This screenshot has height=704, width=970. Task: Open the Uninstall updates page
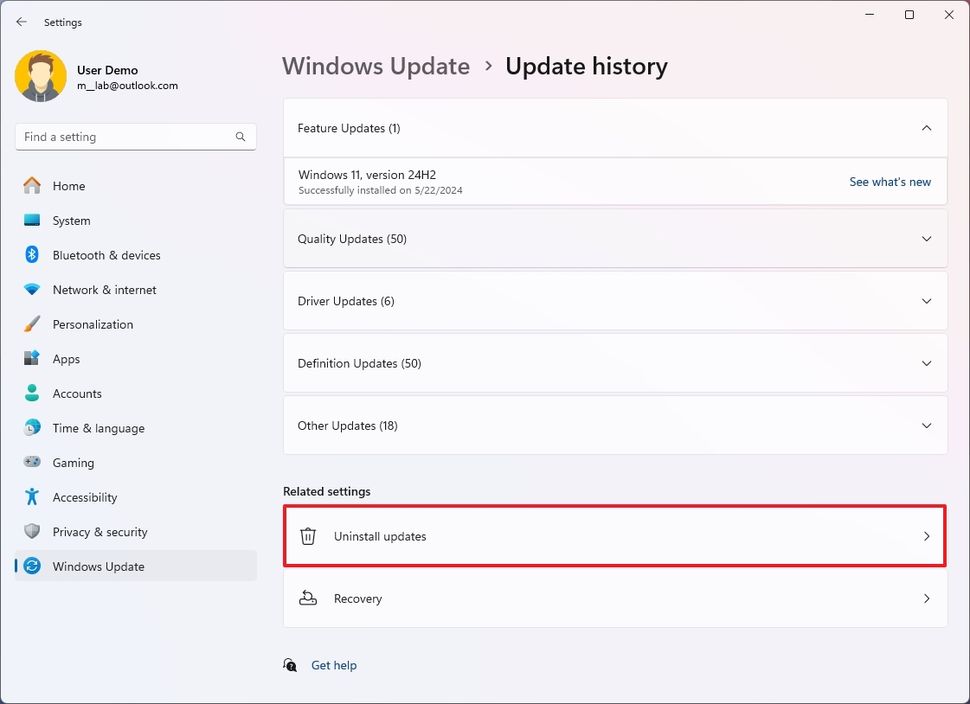[614, 536]
